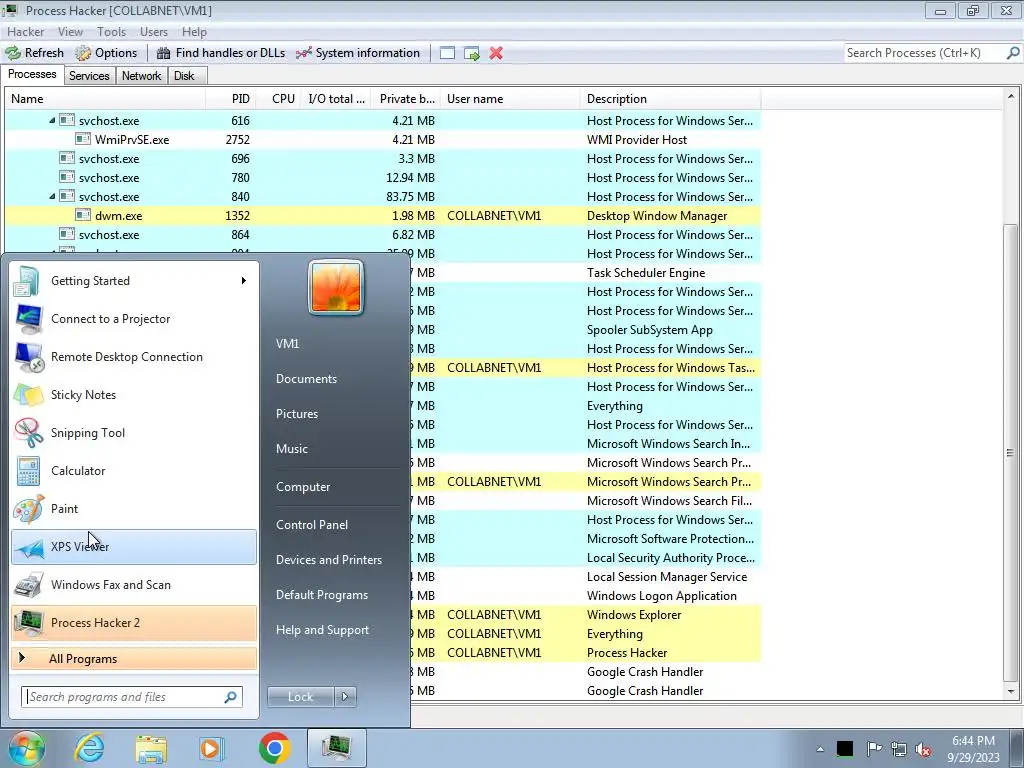Viewport: 1024px width, 768px height.
Task: Show hidden tray icons arrow
Action: (820, 749)
